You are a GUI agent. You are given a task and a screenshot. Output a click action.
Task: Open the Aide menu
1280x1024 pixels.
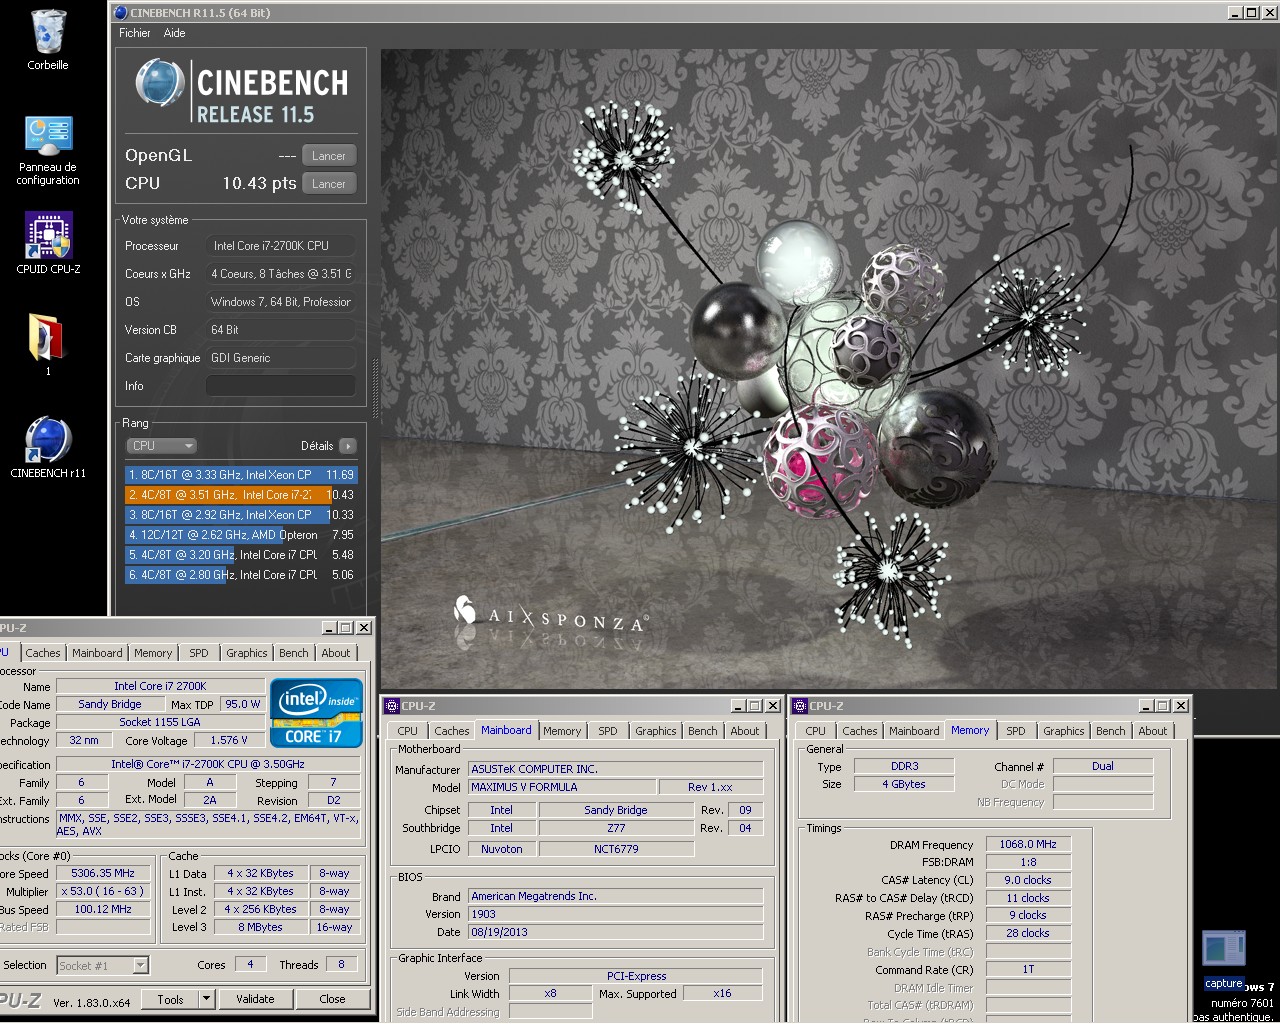(x=174, y=33)
